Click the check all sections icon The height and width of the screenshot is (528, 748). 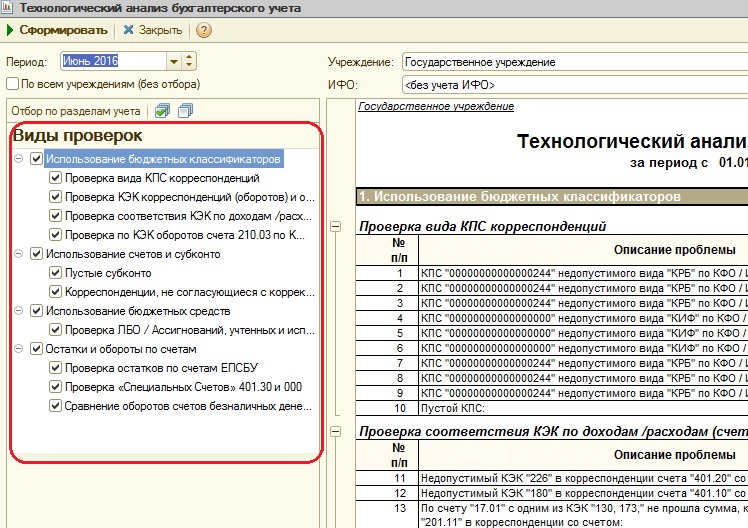point(162,111)
